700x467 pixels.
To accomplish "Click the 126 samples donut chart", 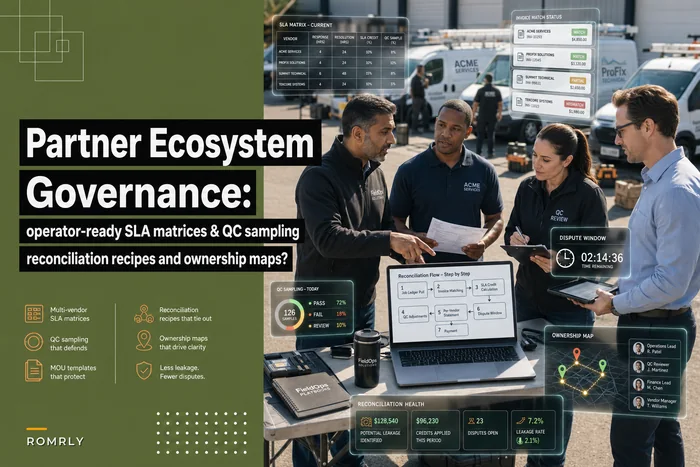I will point(289,315).
